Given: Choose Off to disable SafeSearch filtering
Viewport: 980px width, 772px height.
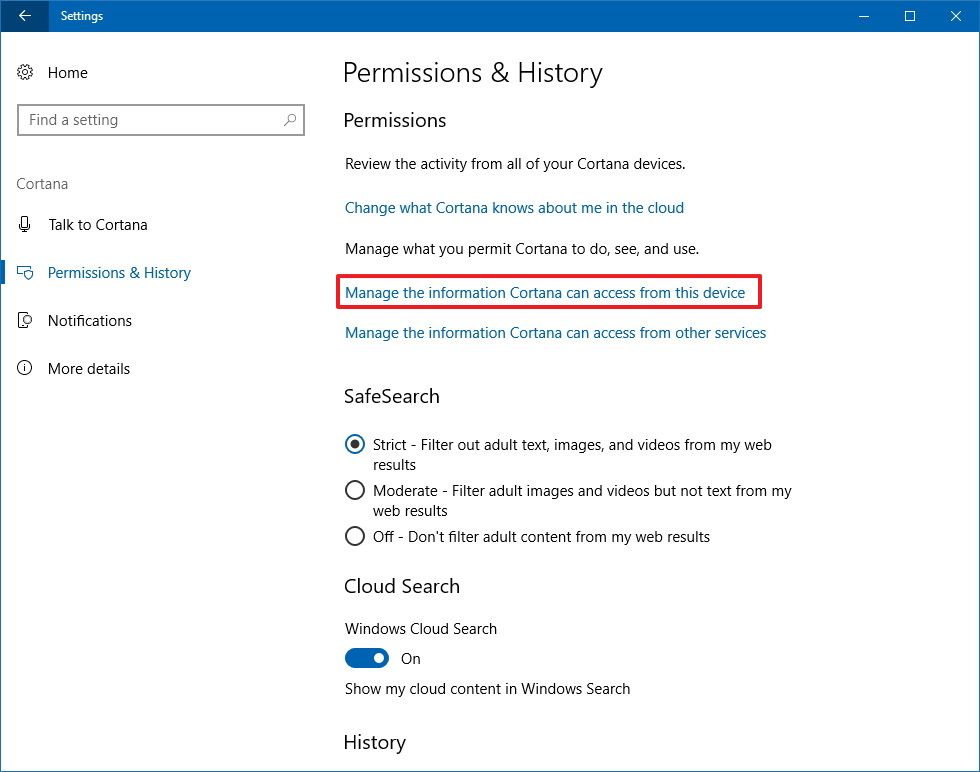Looking at the screenshot, I should 355,536.
